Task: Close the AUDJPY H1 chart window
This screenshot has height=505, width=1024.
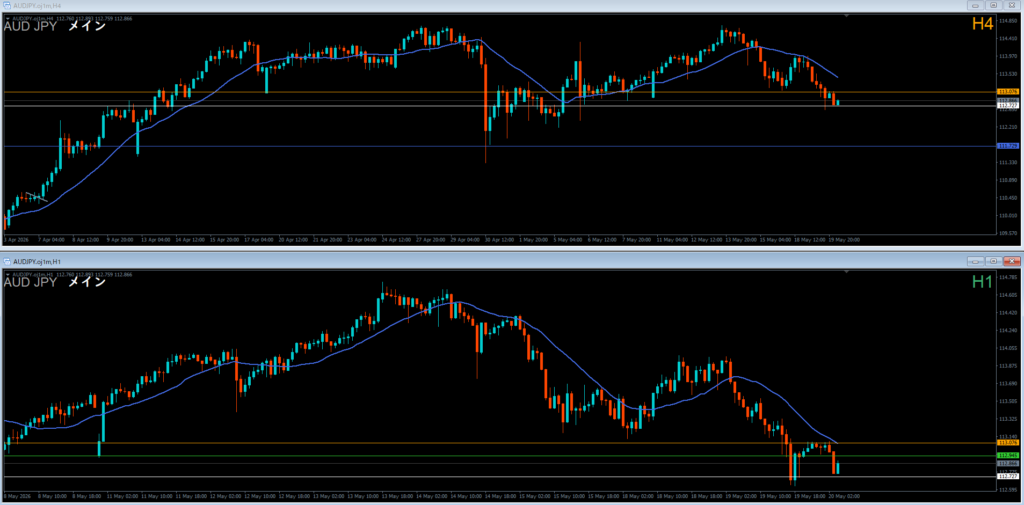Action: click(x=1012, y=261)
